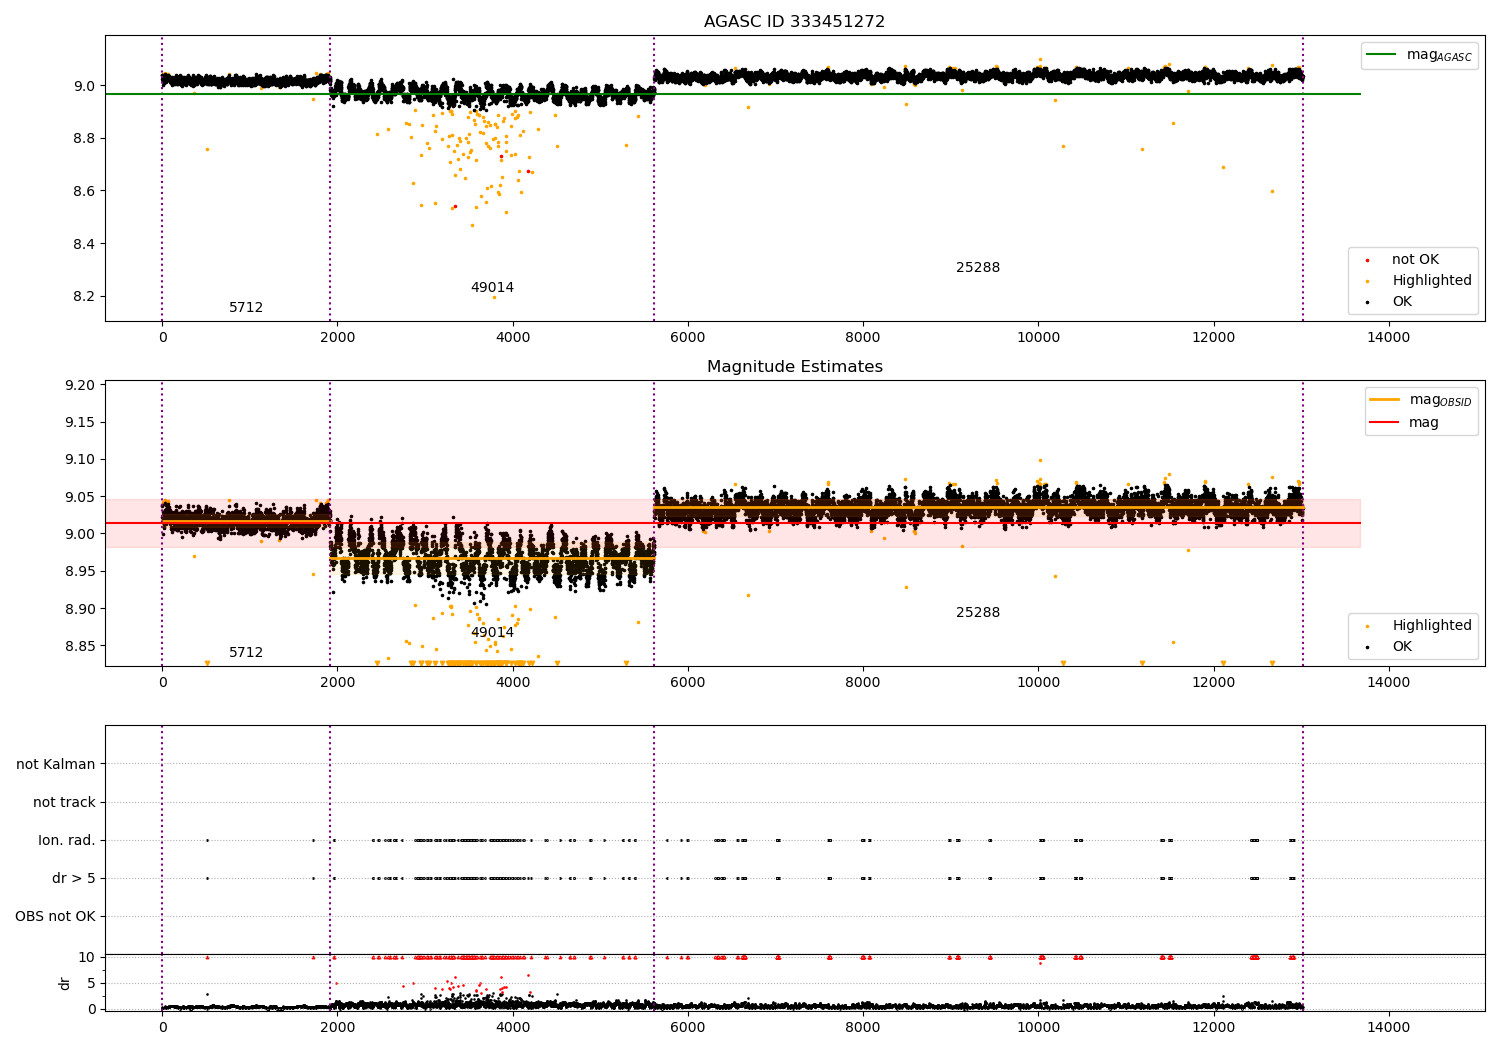
Task: Click the 9.20 tick label on middle plot
Action: (x=80, y=386)
